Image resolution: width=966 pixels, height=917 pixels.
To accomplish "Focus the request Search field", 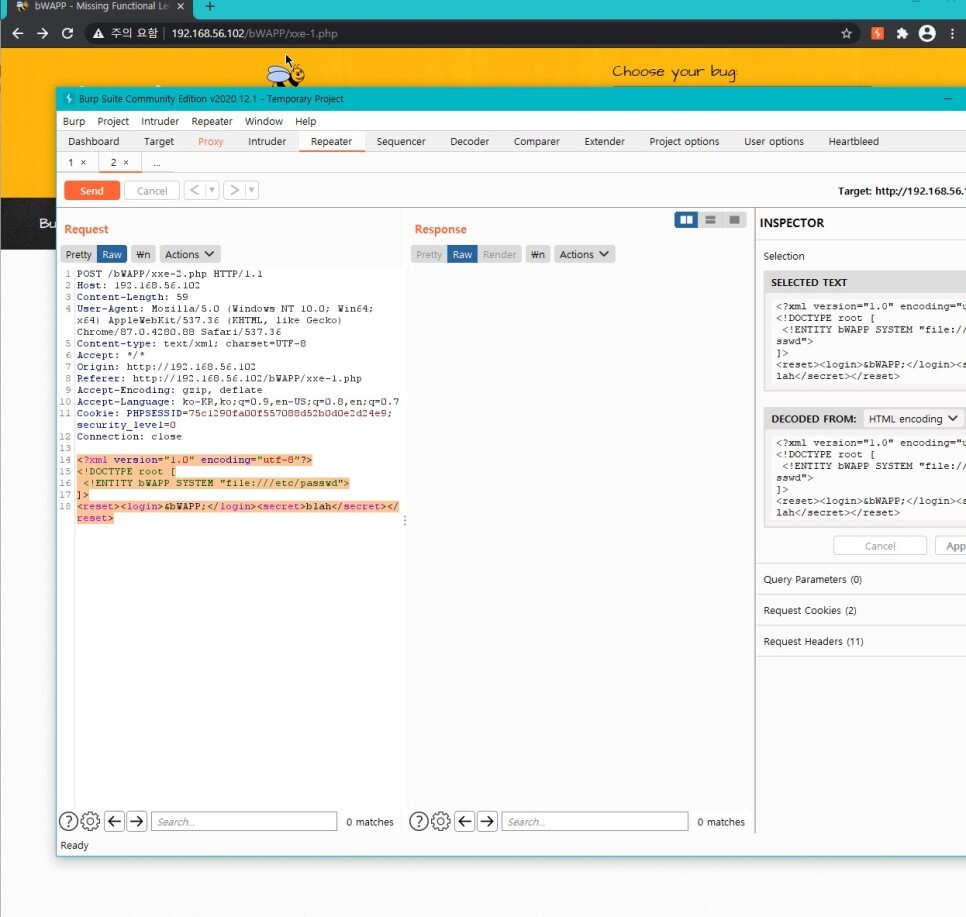I will point(244,821).
